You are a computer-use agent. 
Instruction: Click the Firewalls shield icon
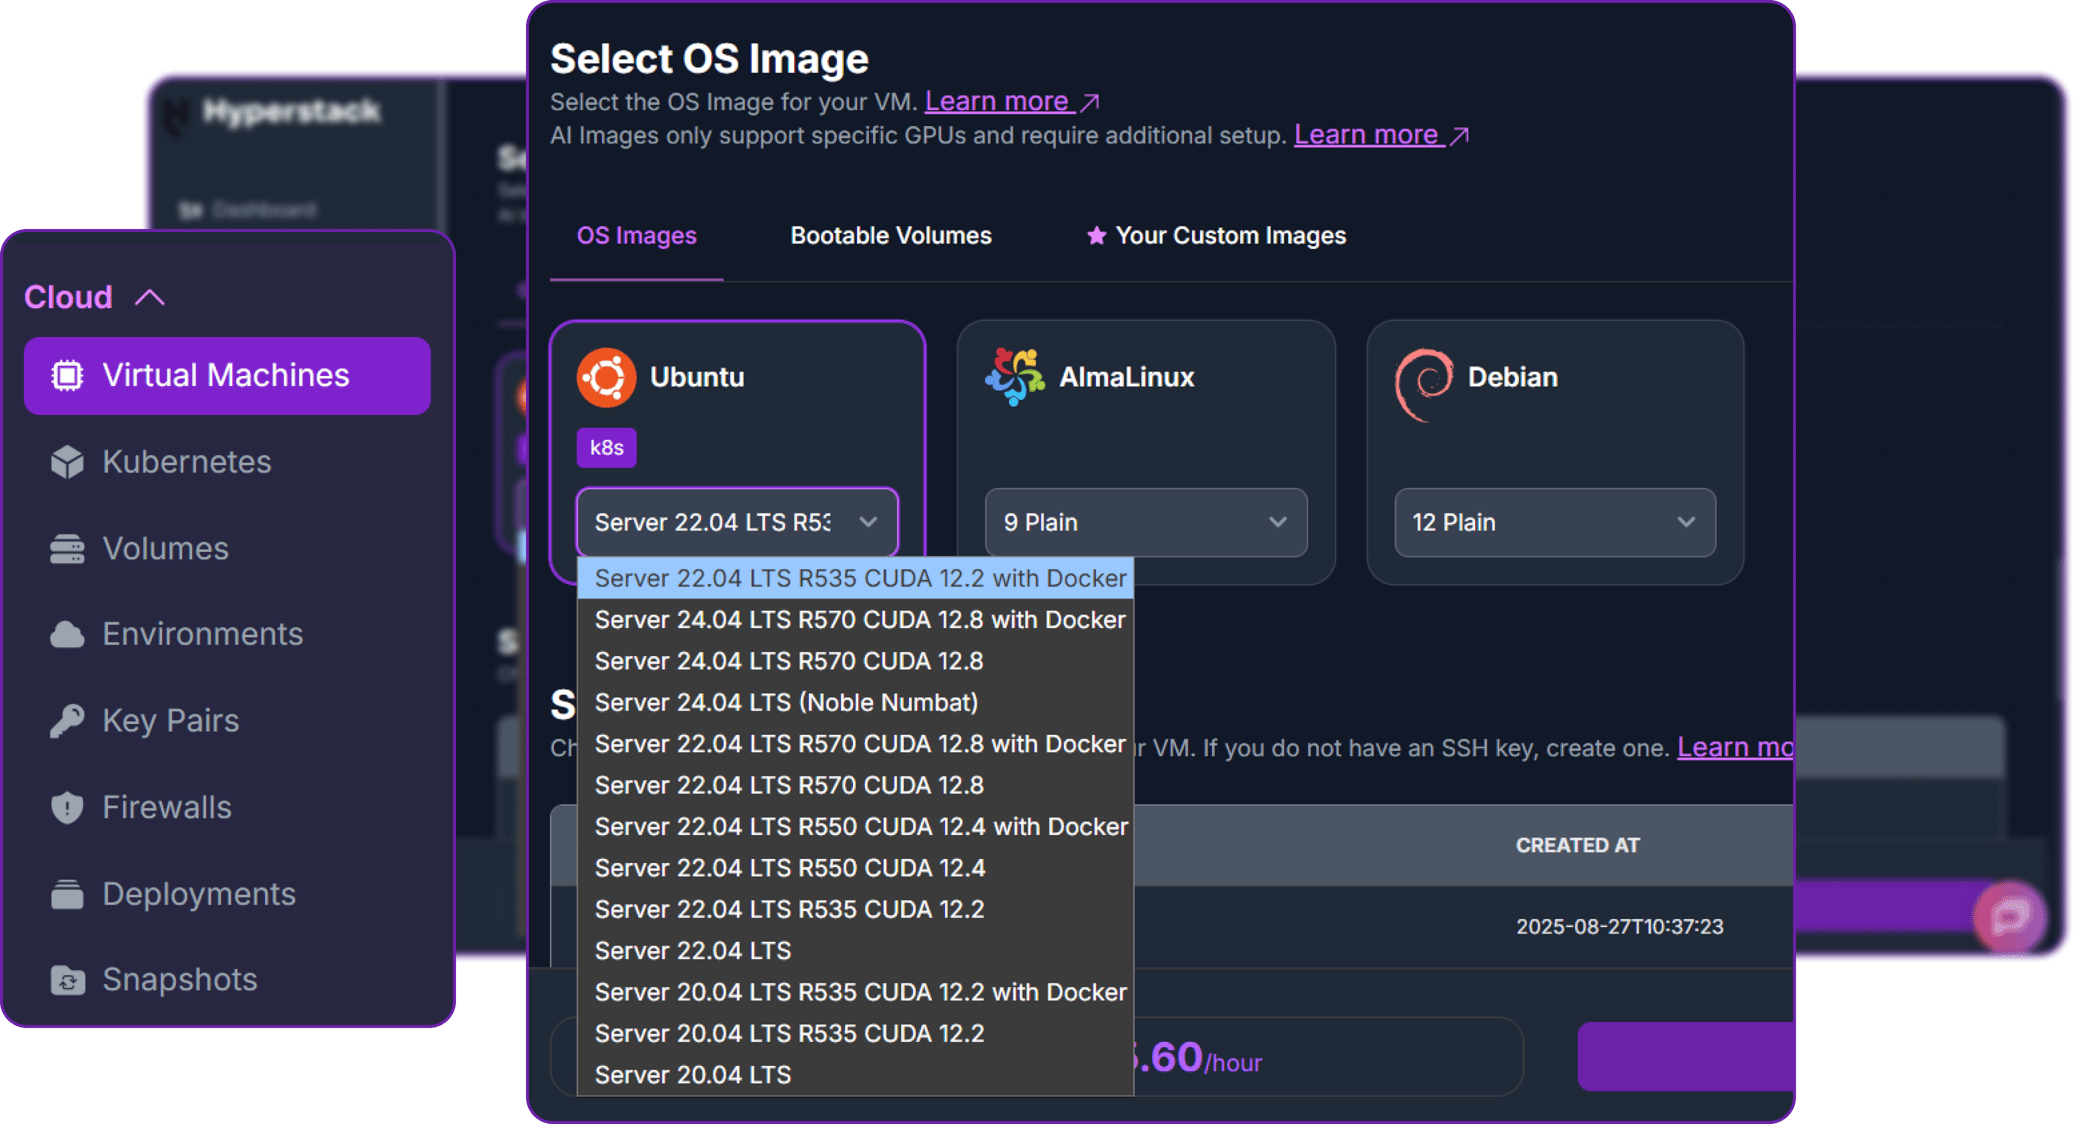(x=67, y=807)
